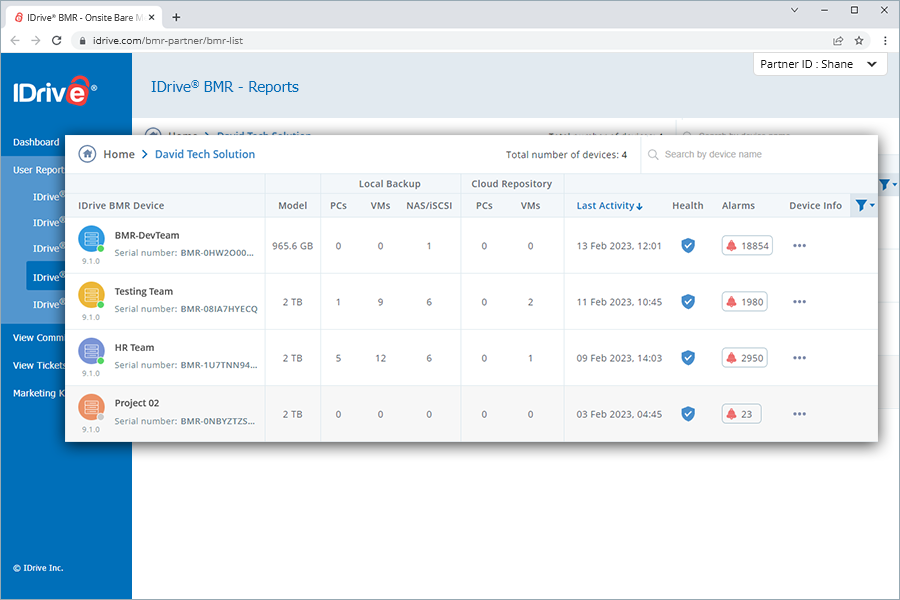This screenshot has height=600, width=900.
Task: Click the HR Team device name
Action: pyautogui.click(x=134, y=347)
